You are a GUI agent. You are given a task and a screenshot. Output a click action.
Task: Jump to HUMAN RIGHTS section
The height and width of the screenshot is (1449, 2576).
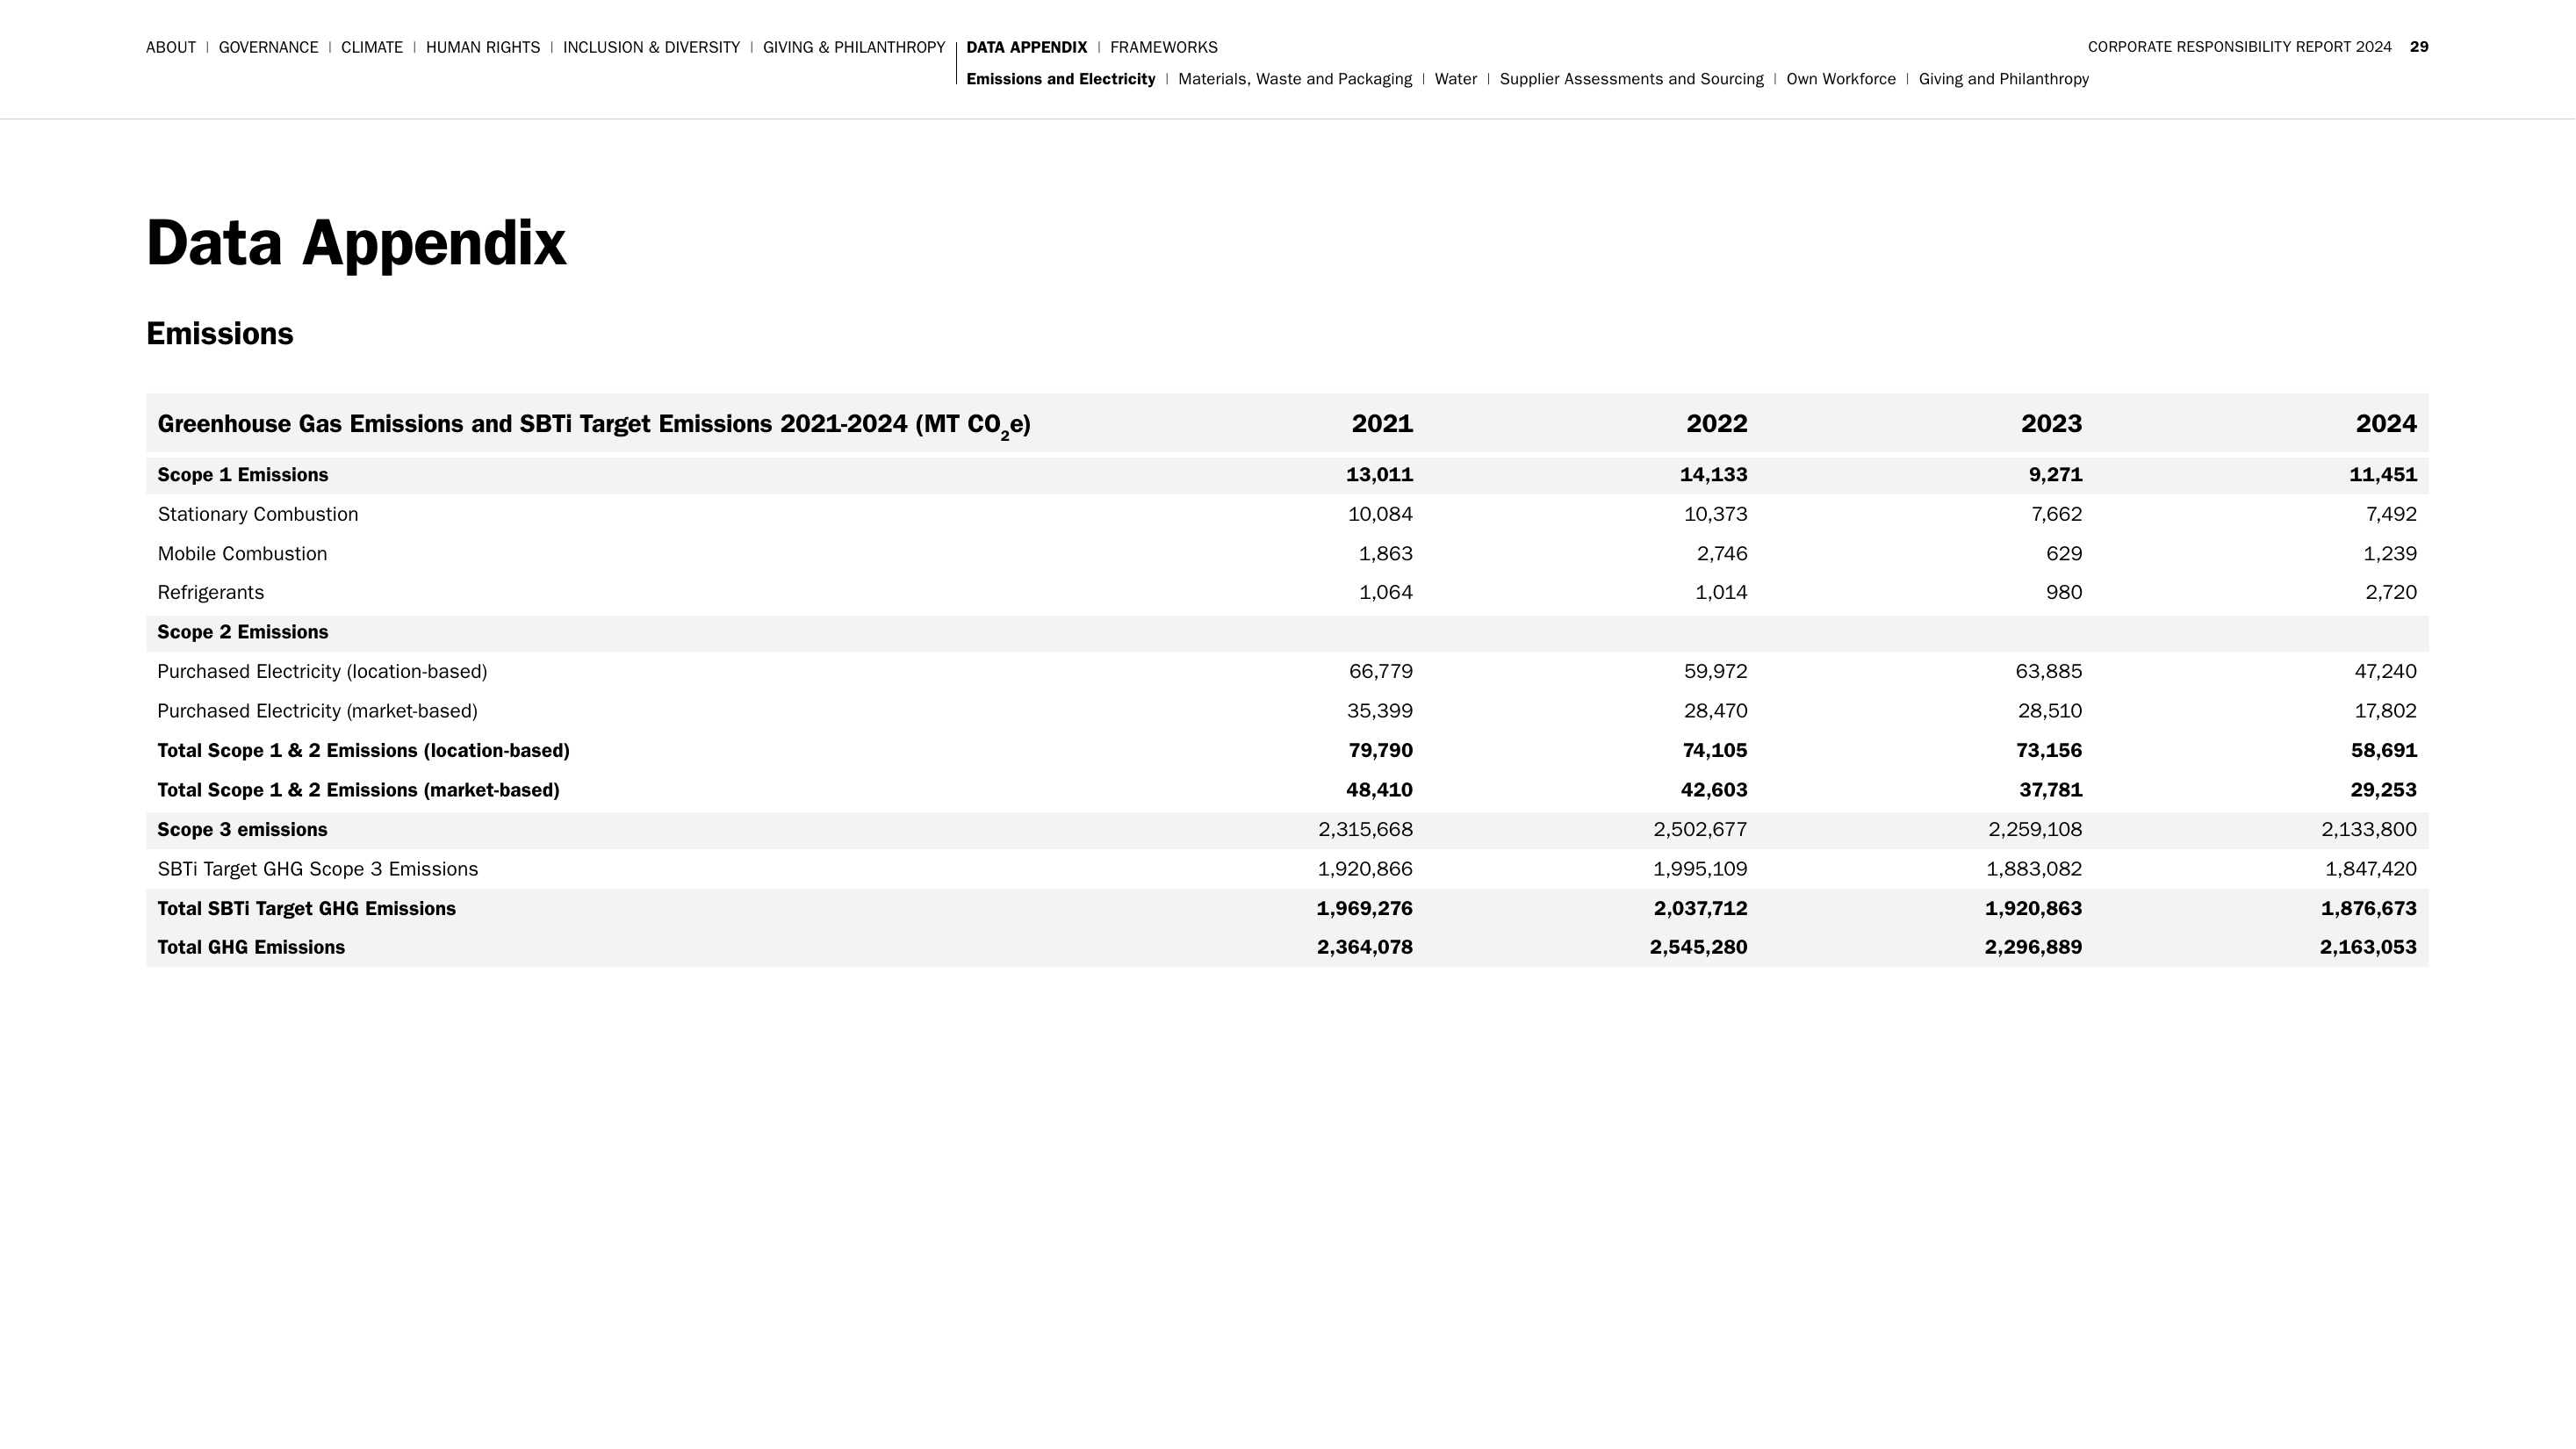[x=483, y=47]
